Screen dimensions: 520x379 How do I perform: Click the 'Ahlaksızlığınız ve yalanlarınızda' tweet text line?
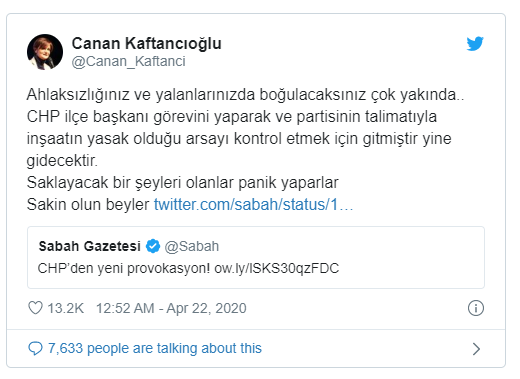[245, 95]
